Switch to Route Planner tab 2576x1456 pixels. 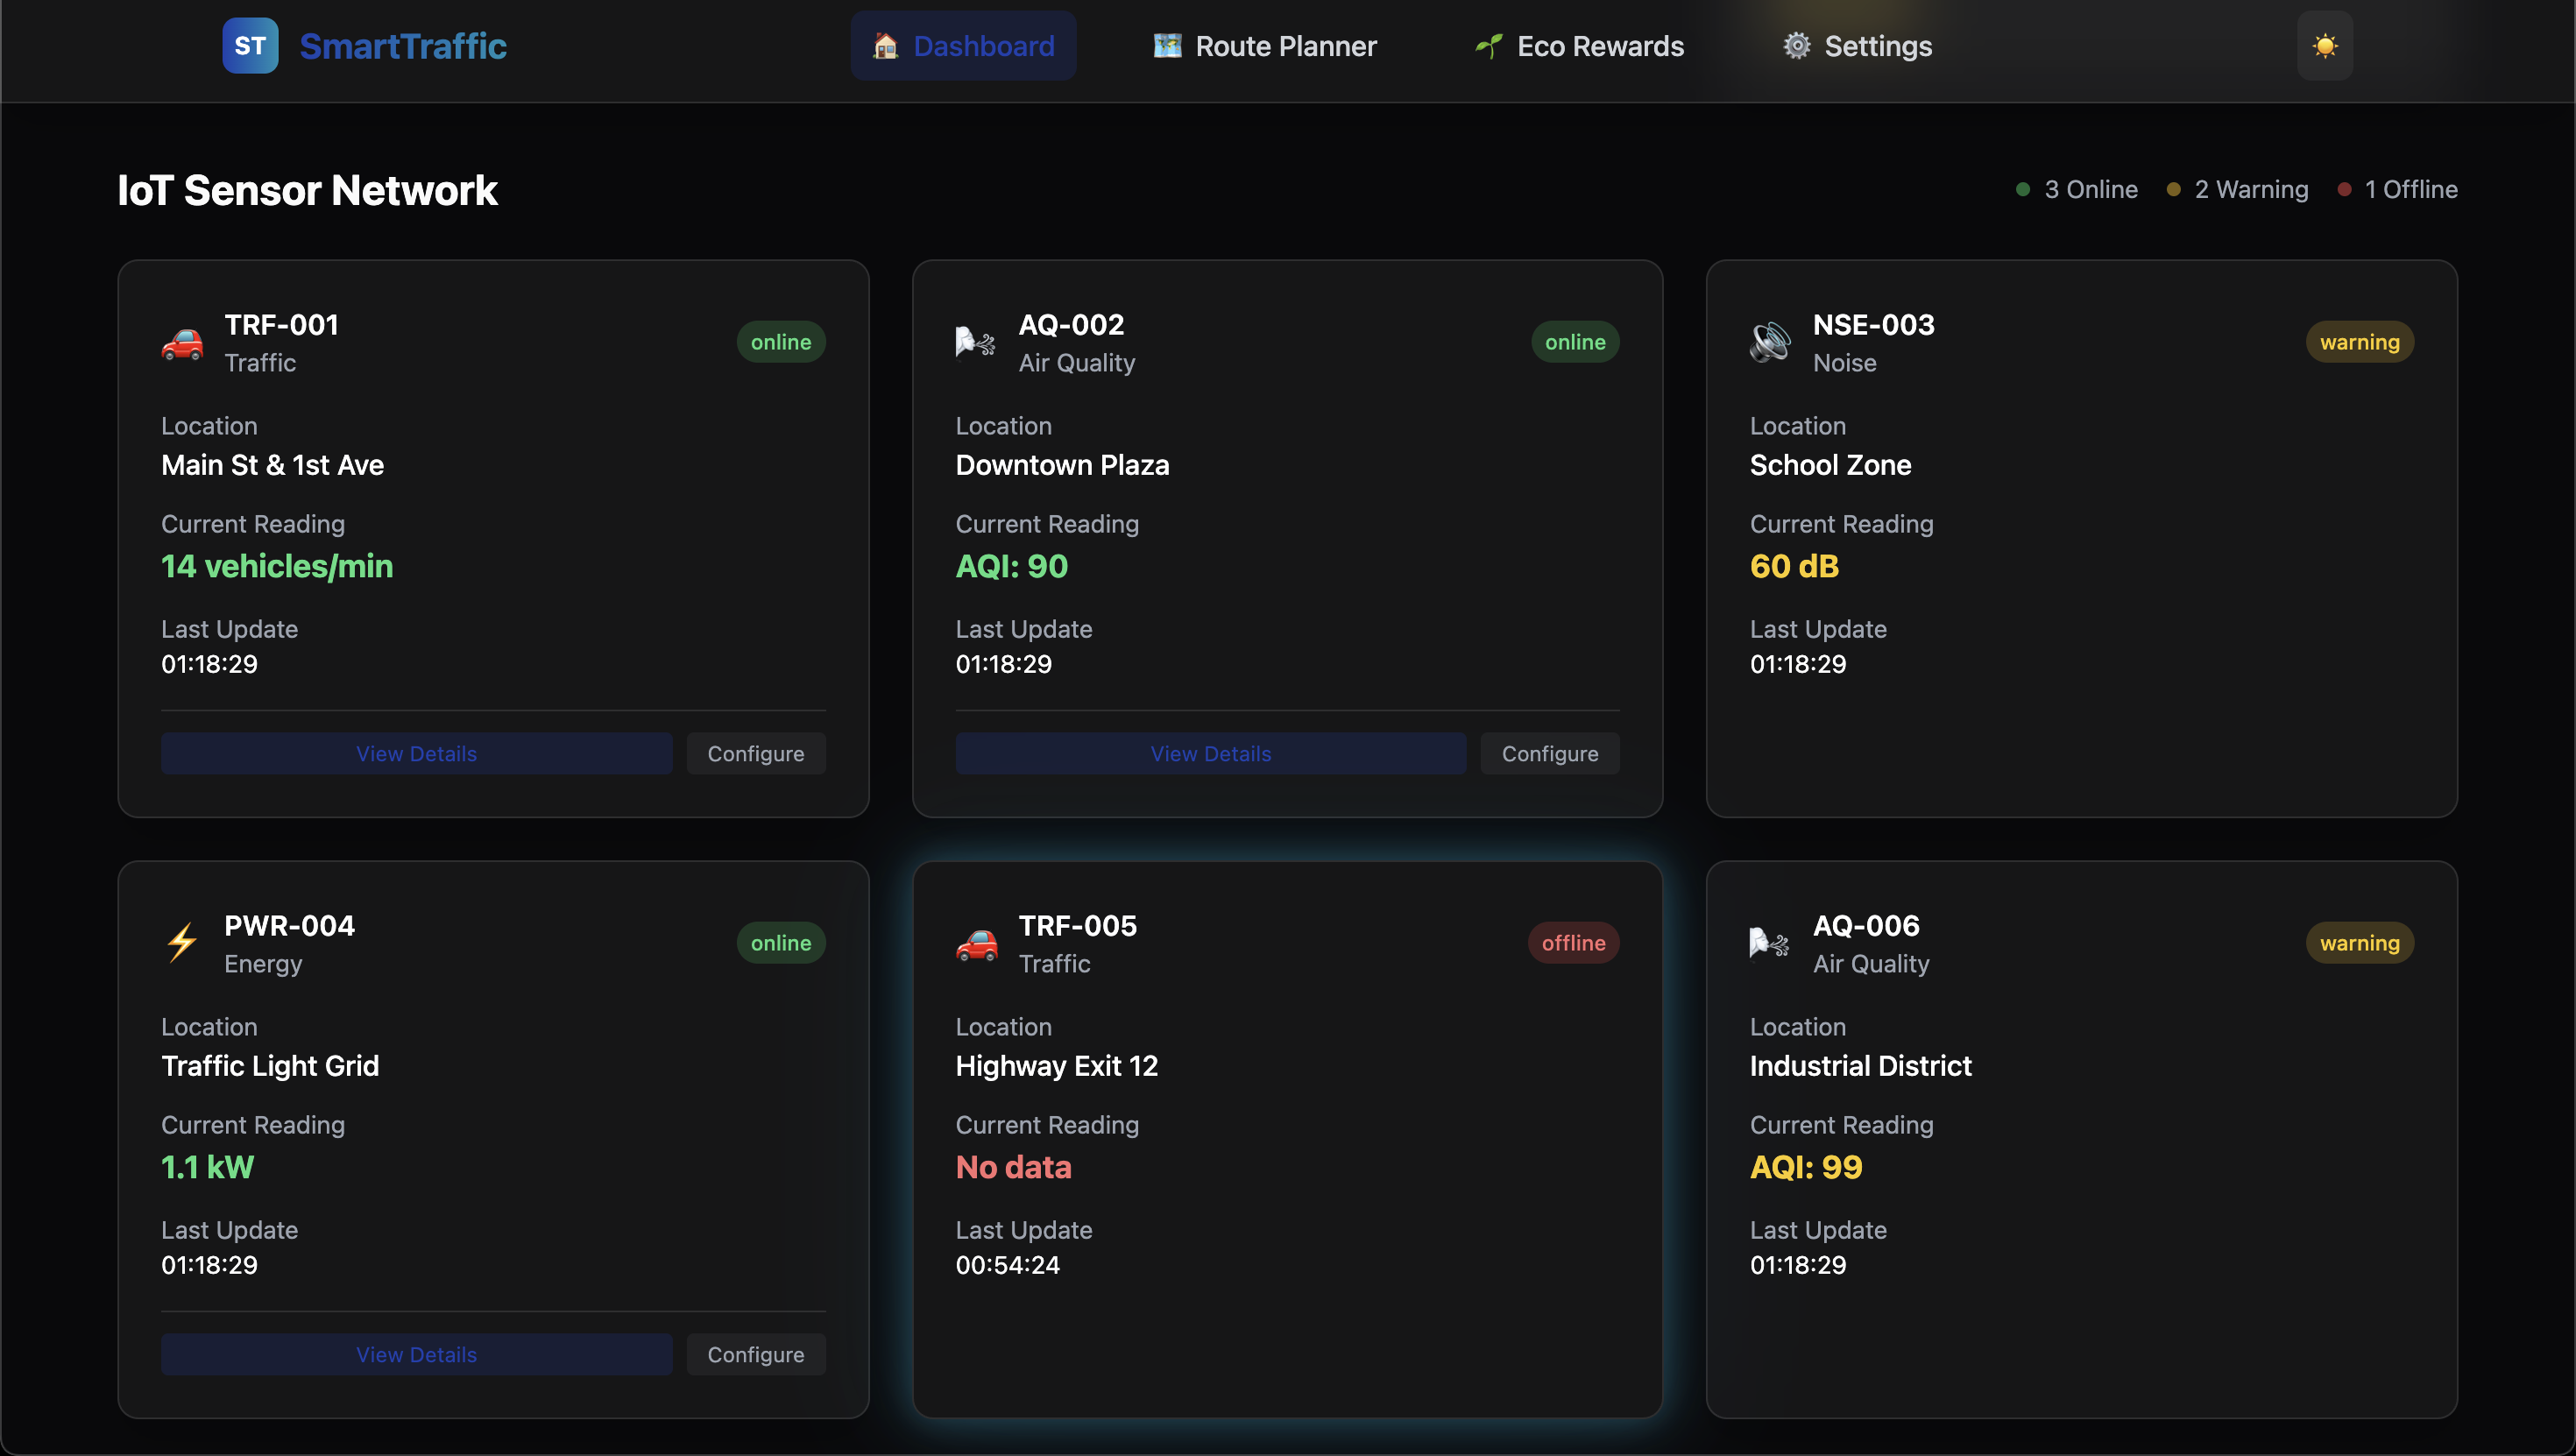[1265, 46]
